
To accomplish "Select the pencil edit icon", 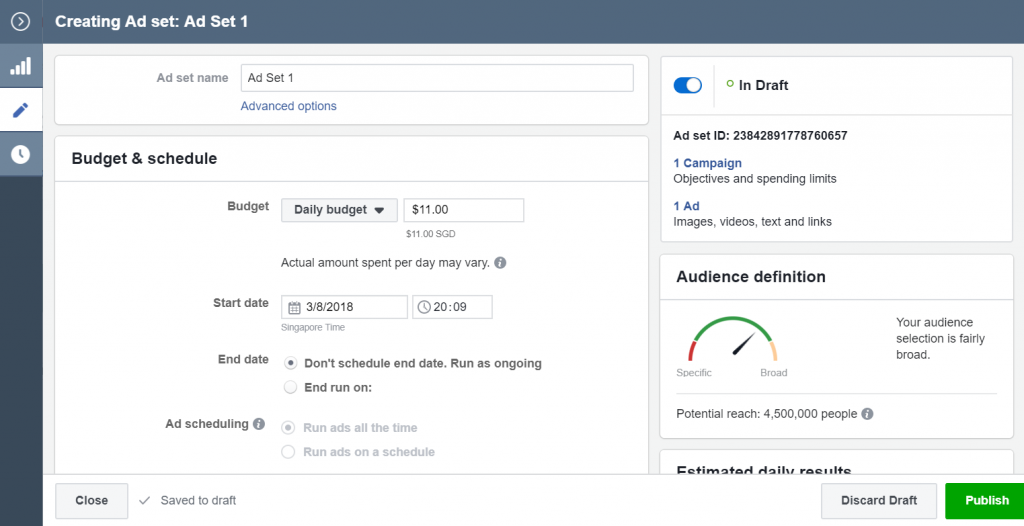I will pos(20,110).
